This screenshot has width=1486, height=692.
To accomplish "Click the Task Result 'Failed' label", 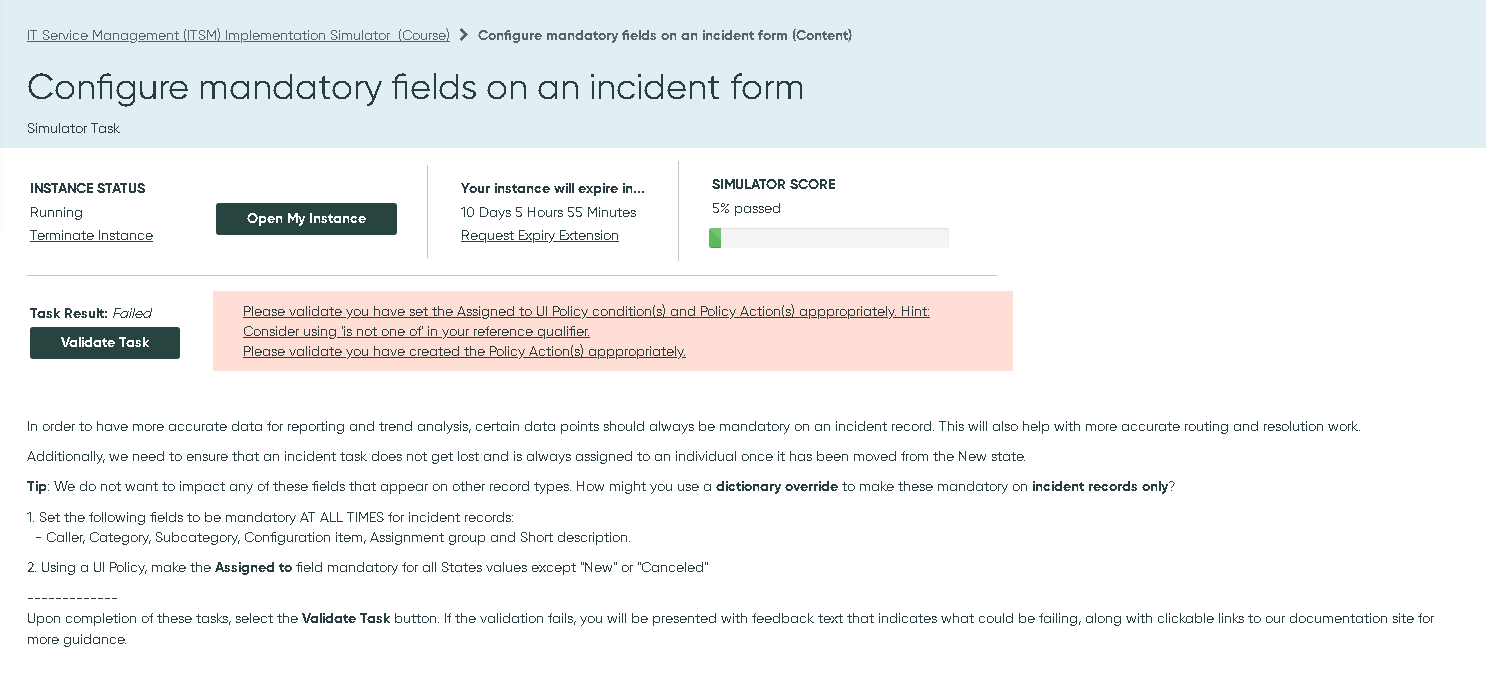I will 132,312.
